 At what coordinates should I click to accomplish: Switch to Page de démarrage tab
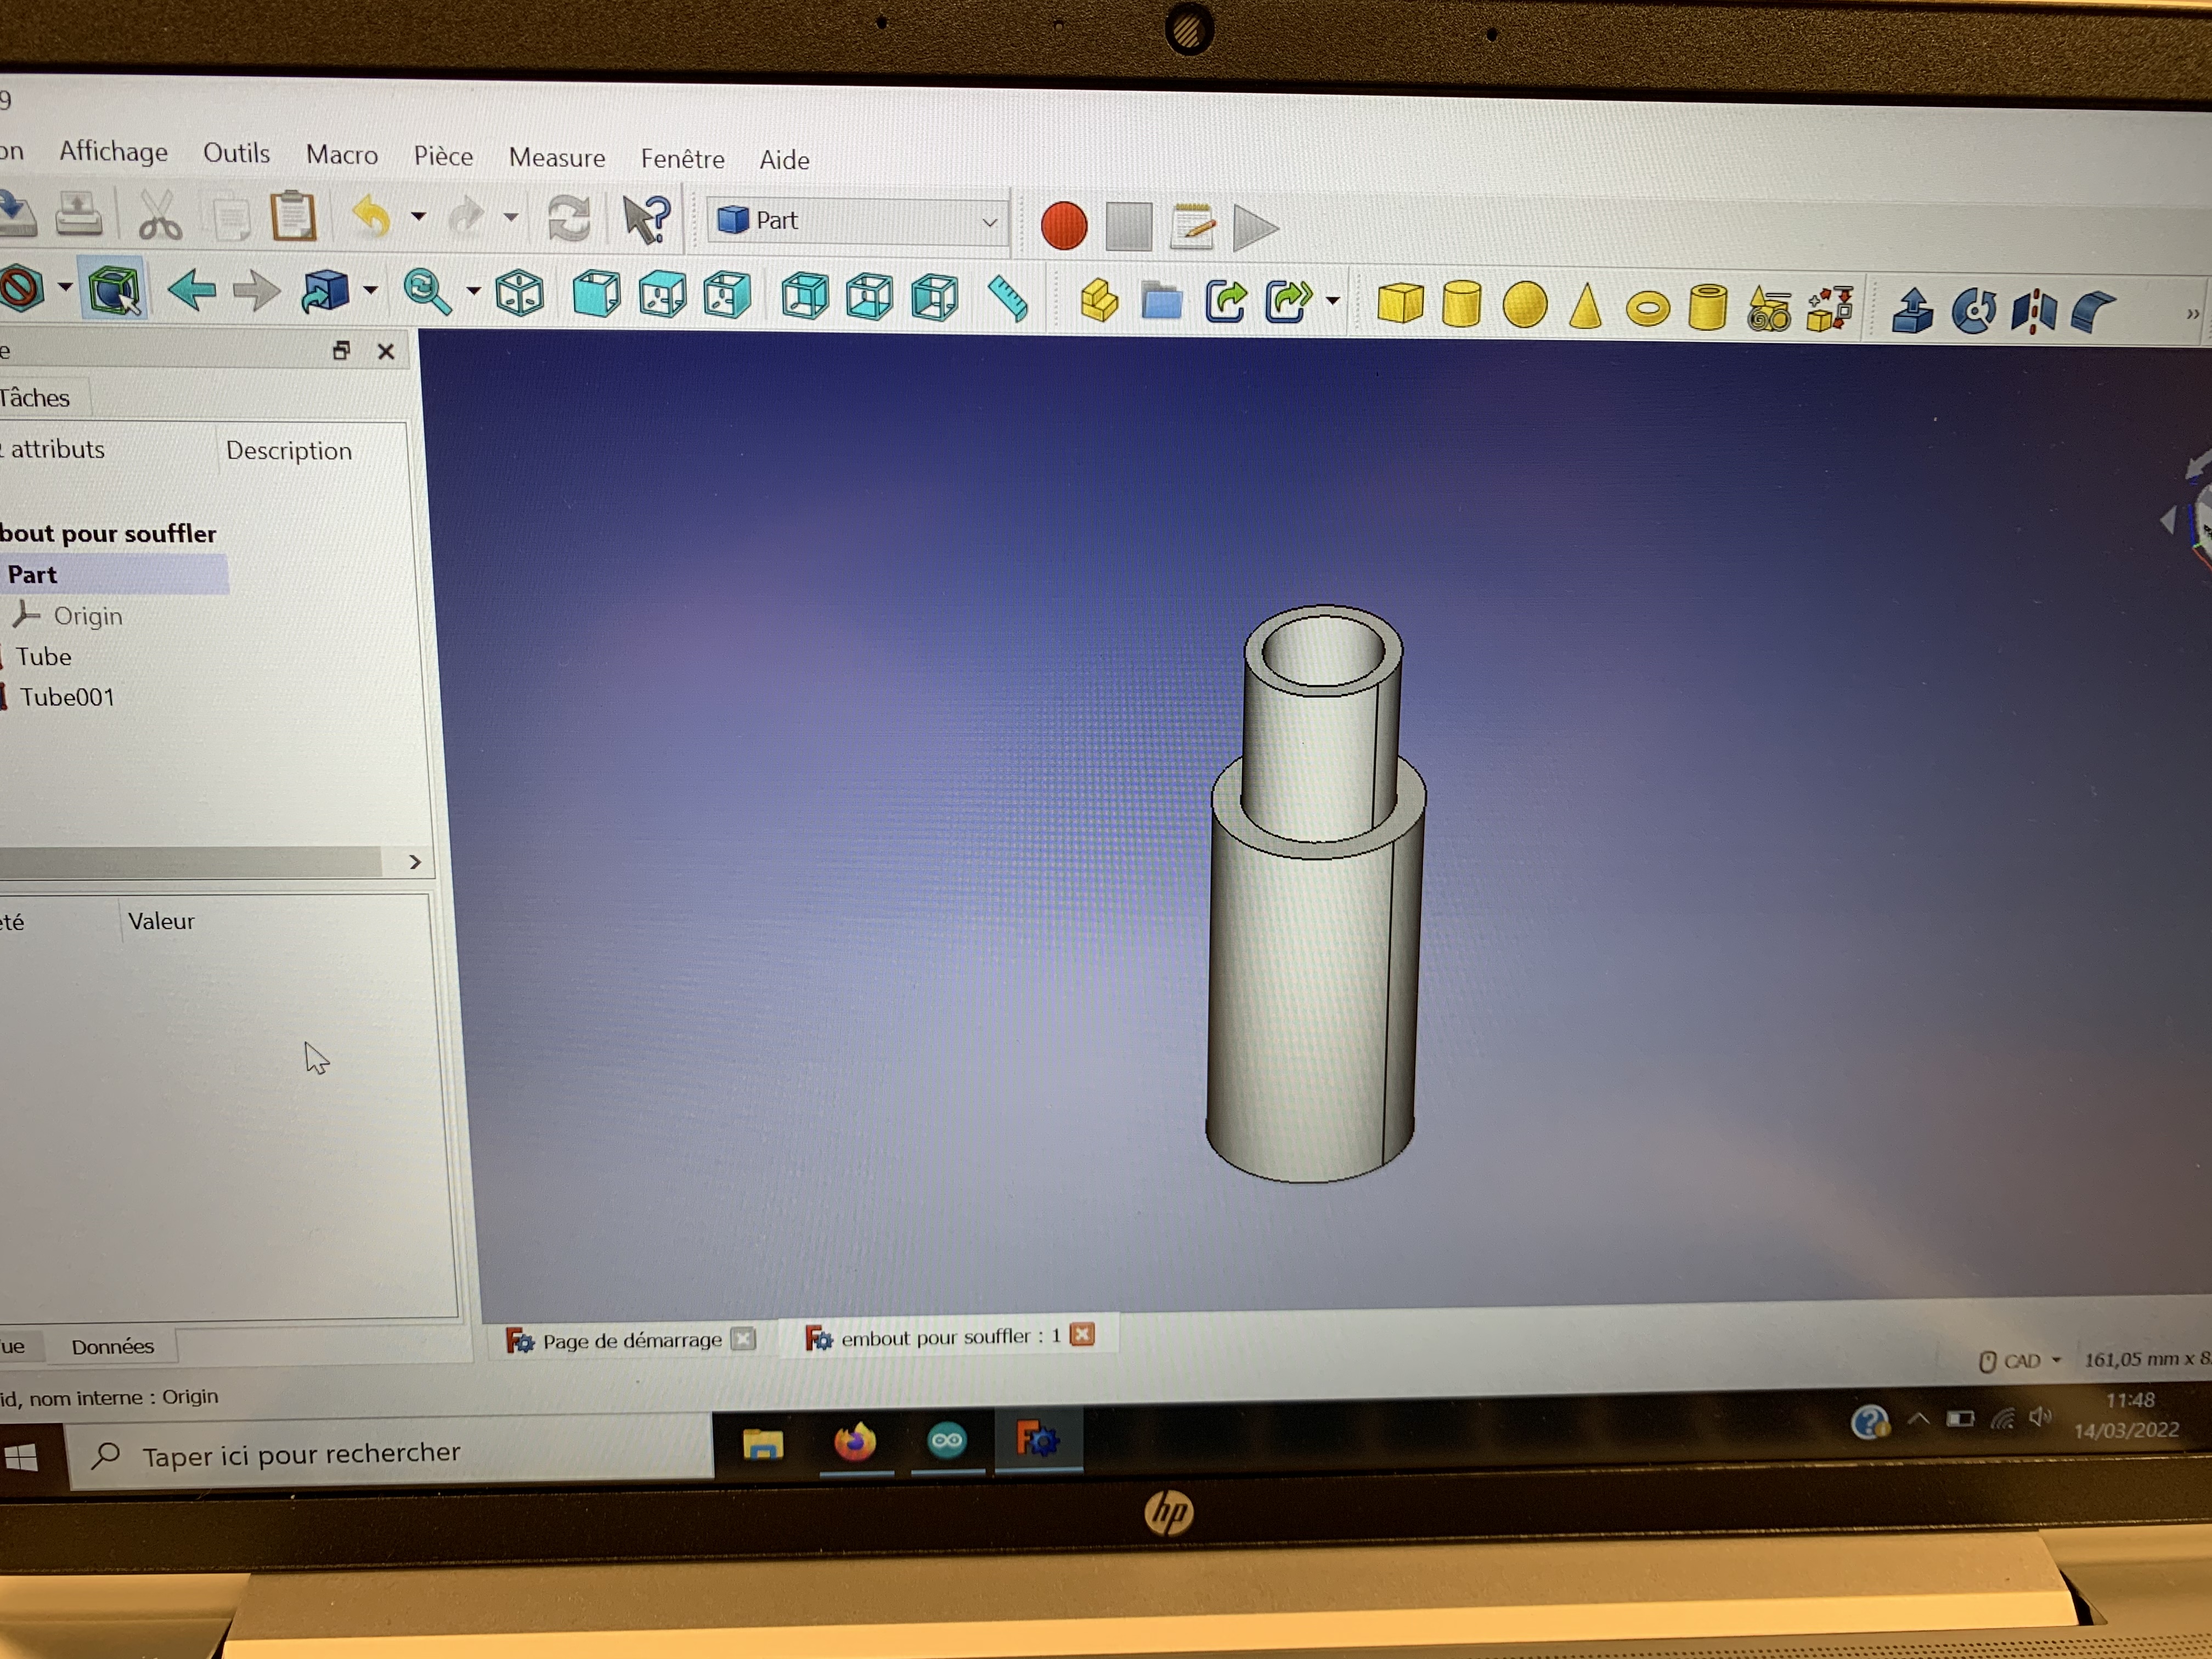630,1340
